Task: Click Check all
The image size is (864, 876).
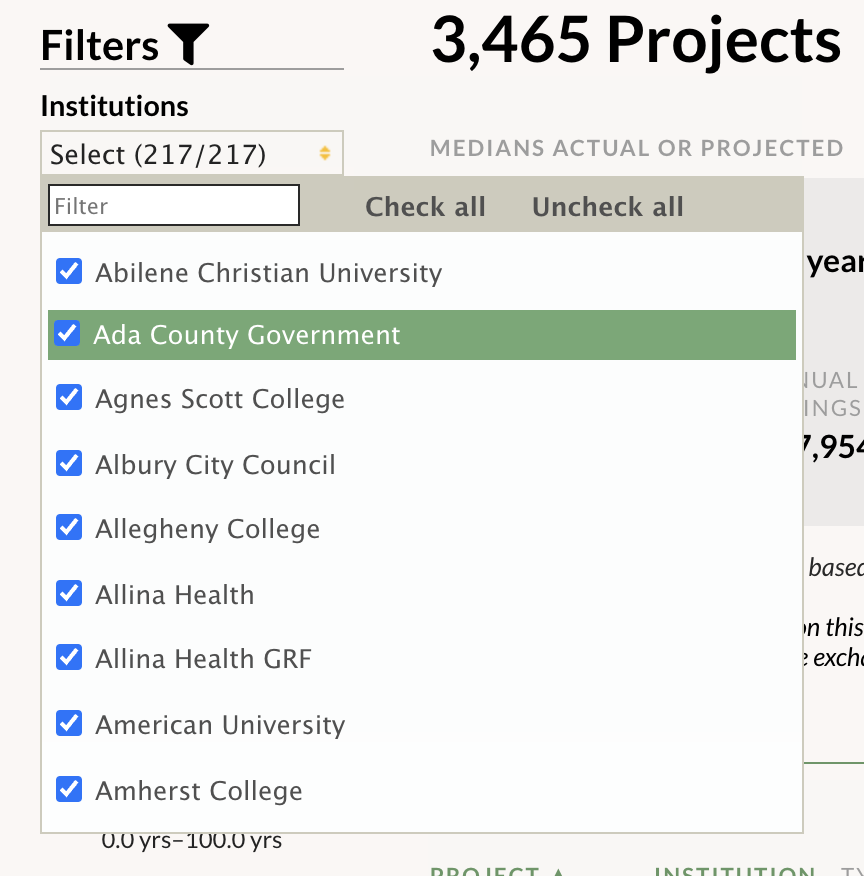Action: click(425, 207)
